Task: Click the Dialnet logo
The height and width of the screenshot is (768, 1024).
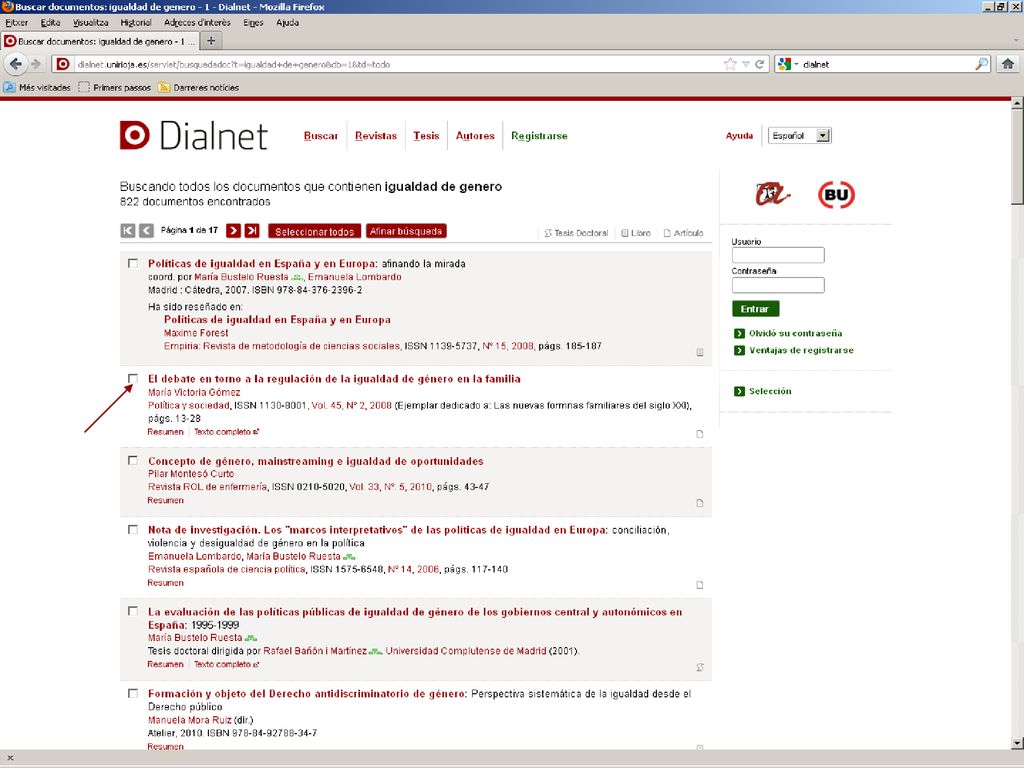Action: [193, 135]
